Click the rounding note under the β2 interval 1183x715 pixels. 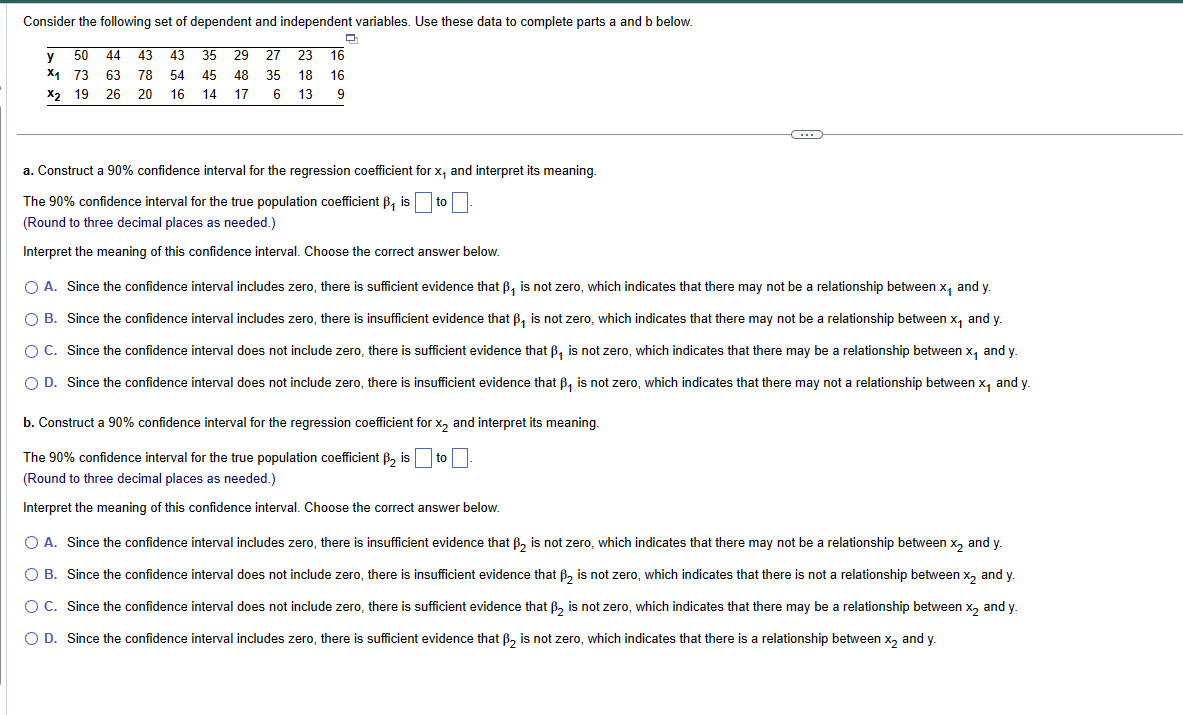tap(149, 478)
